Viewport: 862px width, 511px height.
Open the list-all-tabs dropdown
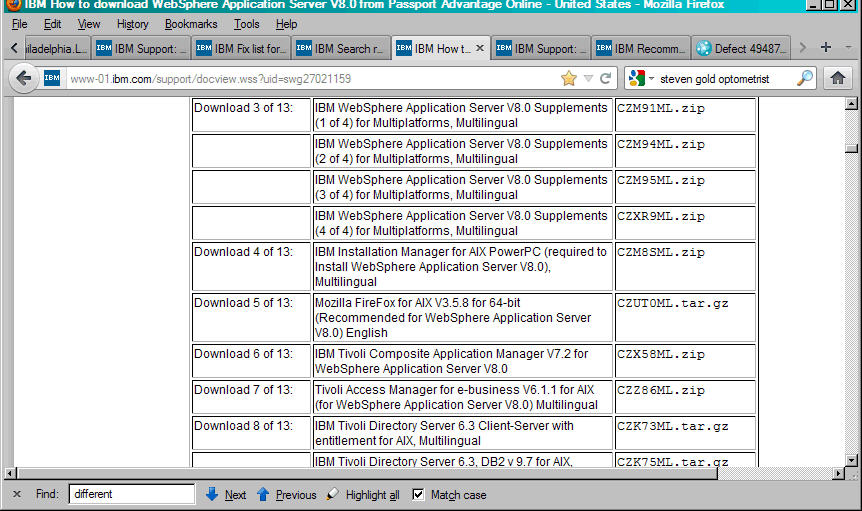point(848,47)
